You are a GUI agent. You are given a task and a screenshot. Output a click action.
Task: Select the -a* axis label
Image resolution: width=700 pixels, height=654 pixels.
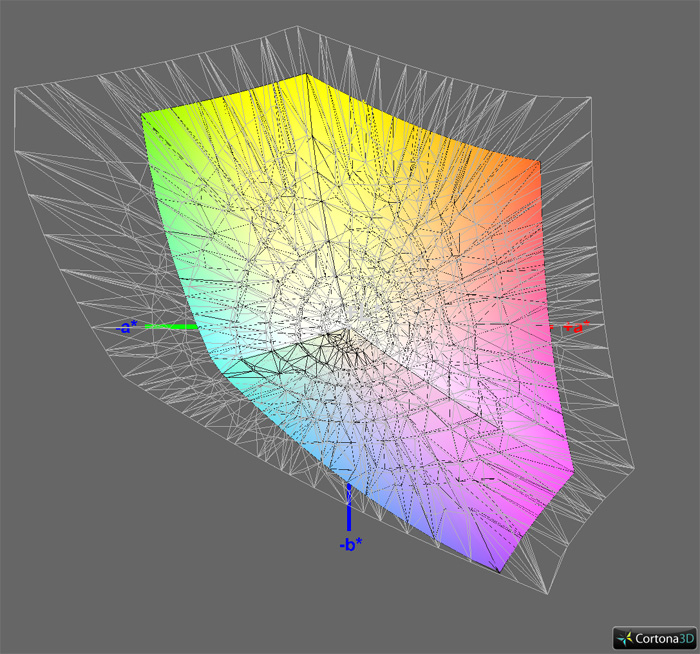pyautogui.click(x=127, y=327)
